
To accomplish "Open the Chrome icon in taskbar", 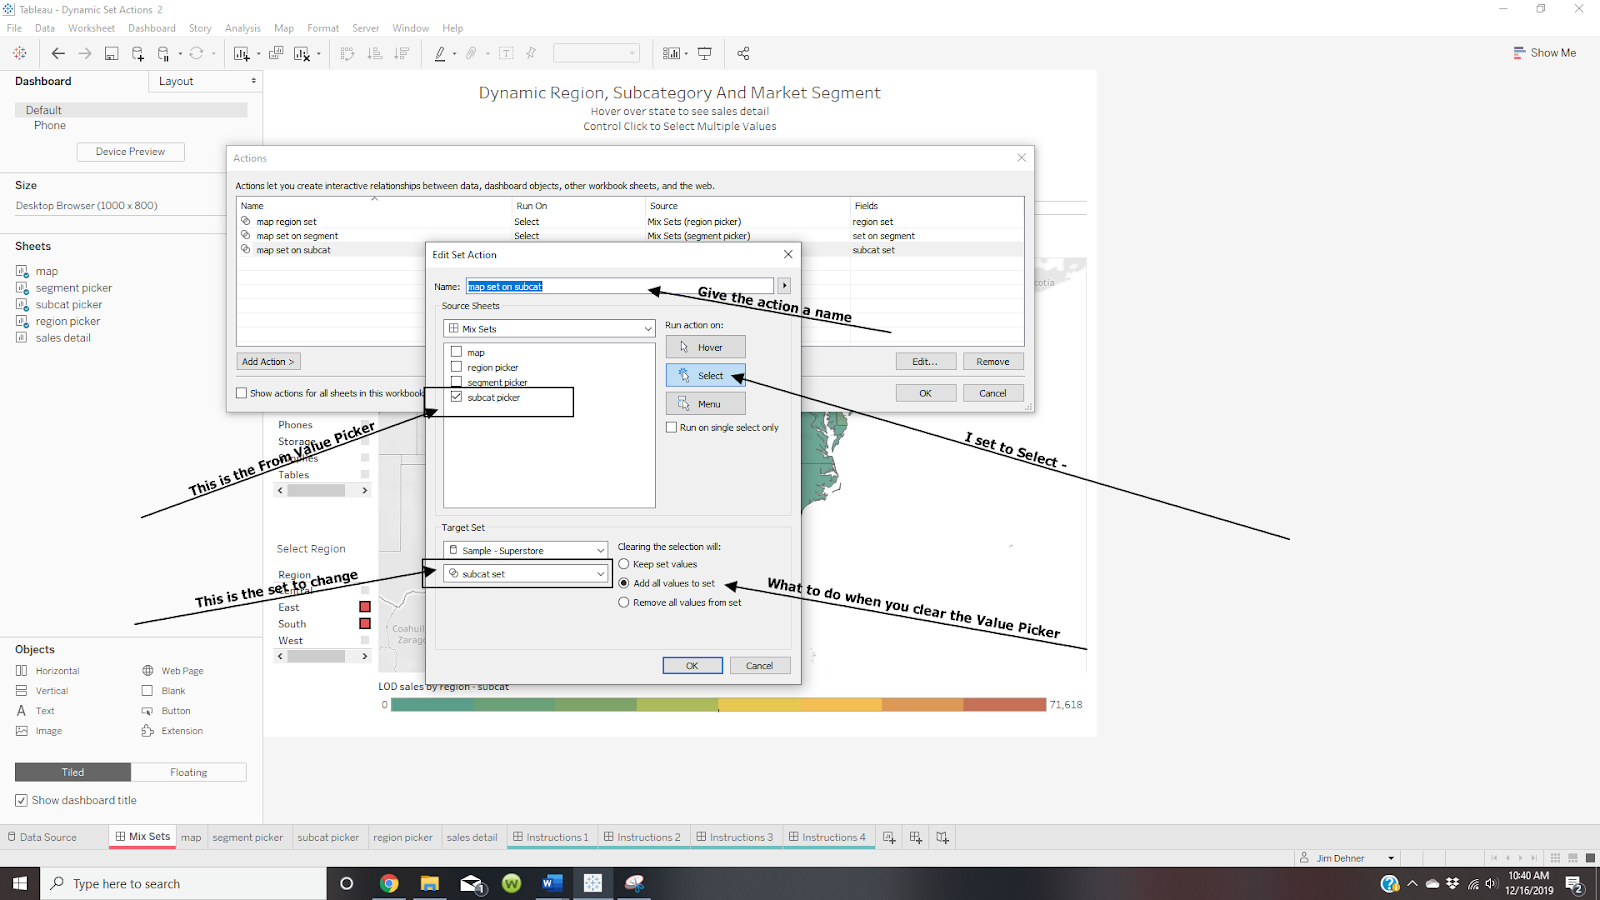I will point(389,883).
